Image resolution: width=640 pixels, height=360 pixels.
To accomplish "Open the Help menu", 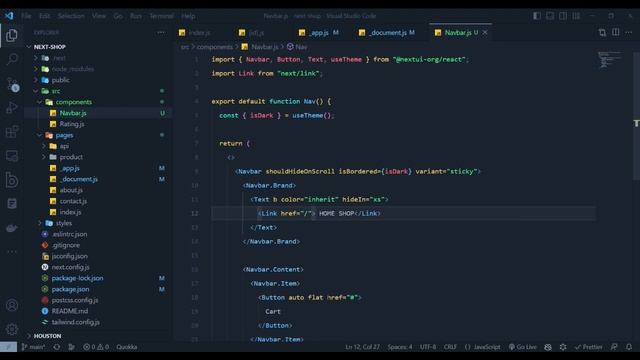I will (x=188, y=16).
